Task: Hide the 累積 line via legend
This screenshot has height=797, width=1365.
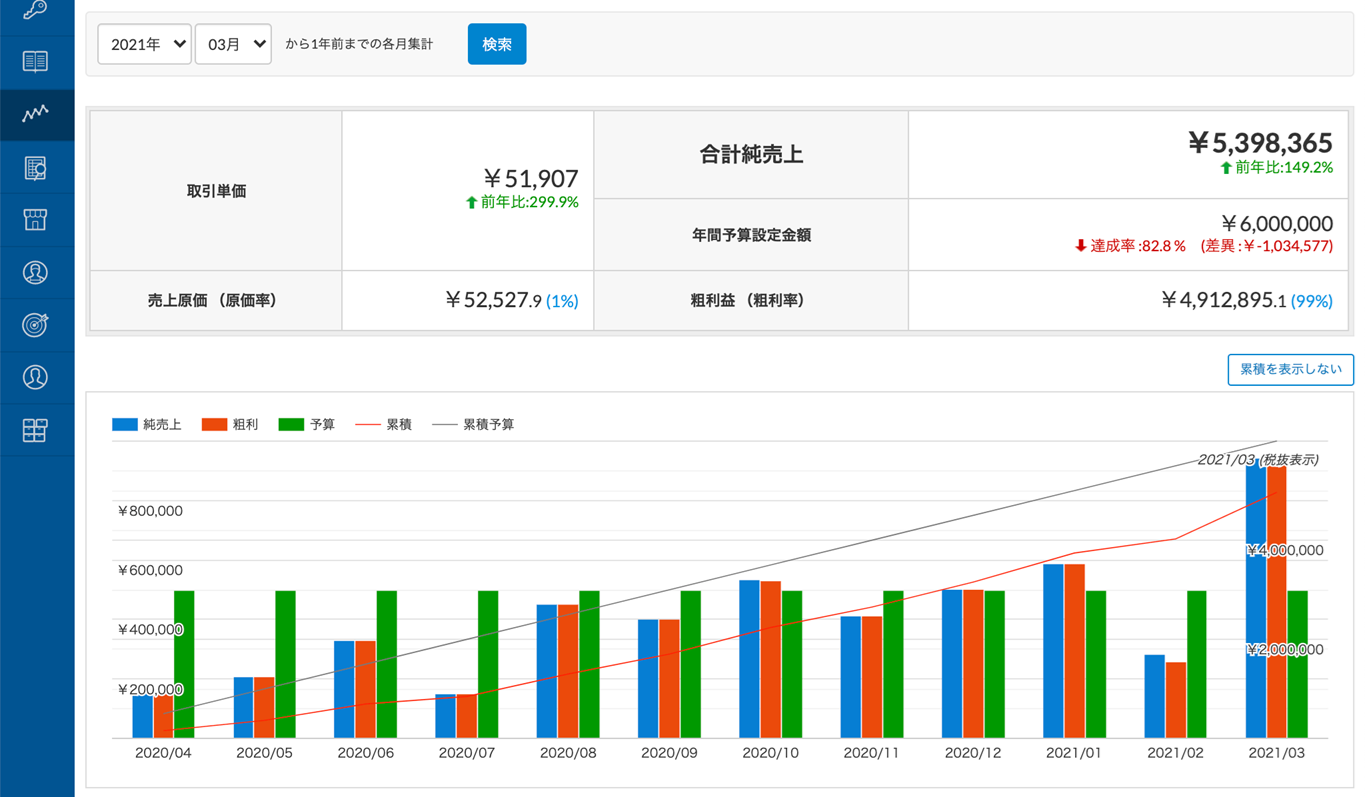Action: coord(383,425)
